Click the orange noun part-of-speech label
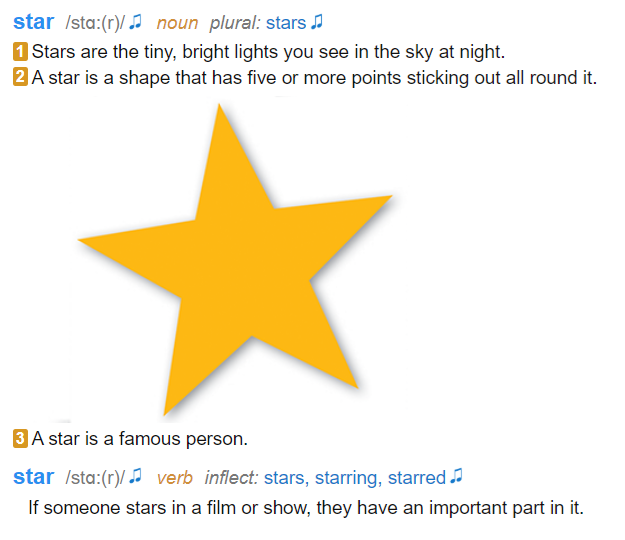 (177, 23)
